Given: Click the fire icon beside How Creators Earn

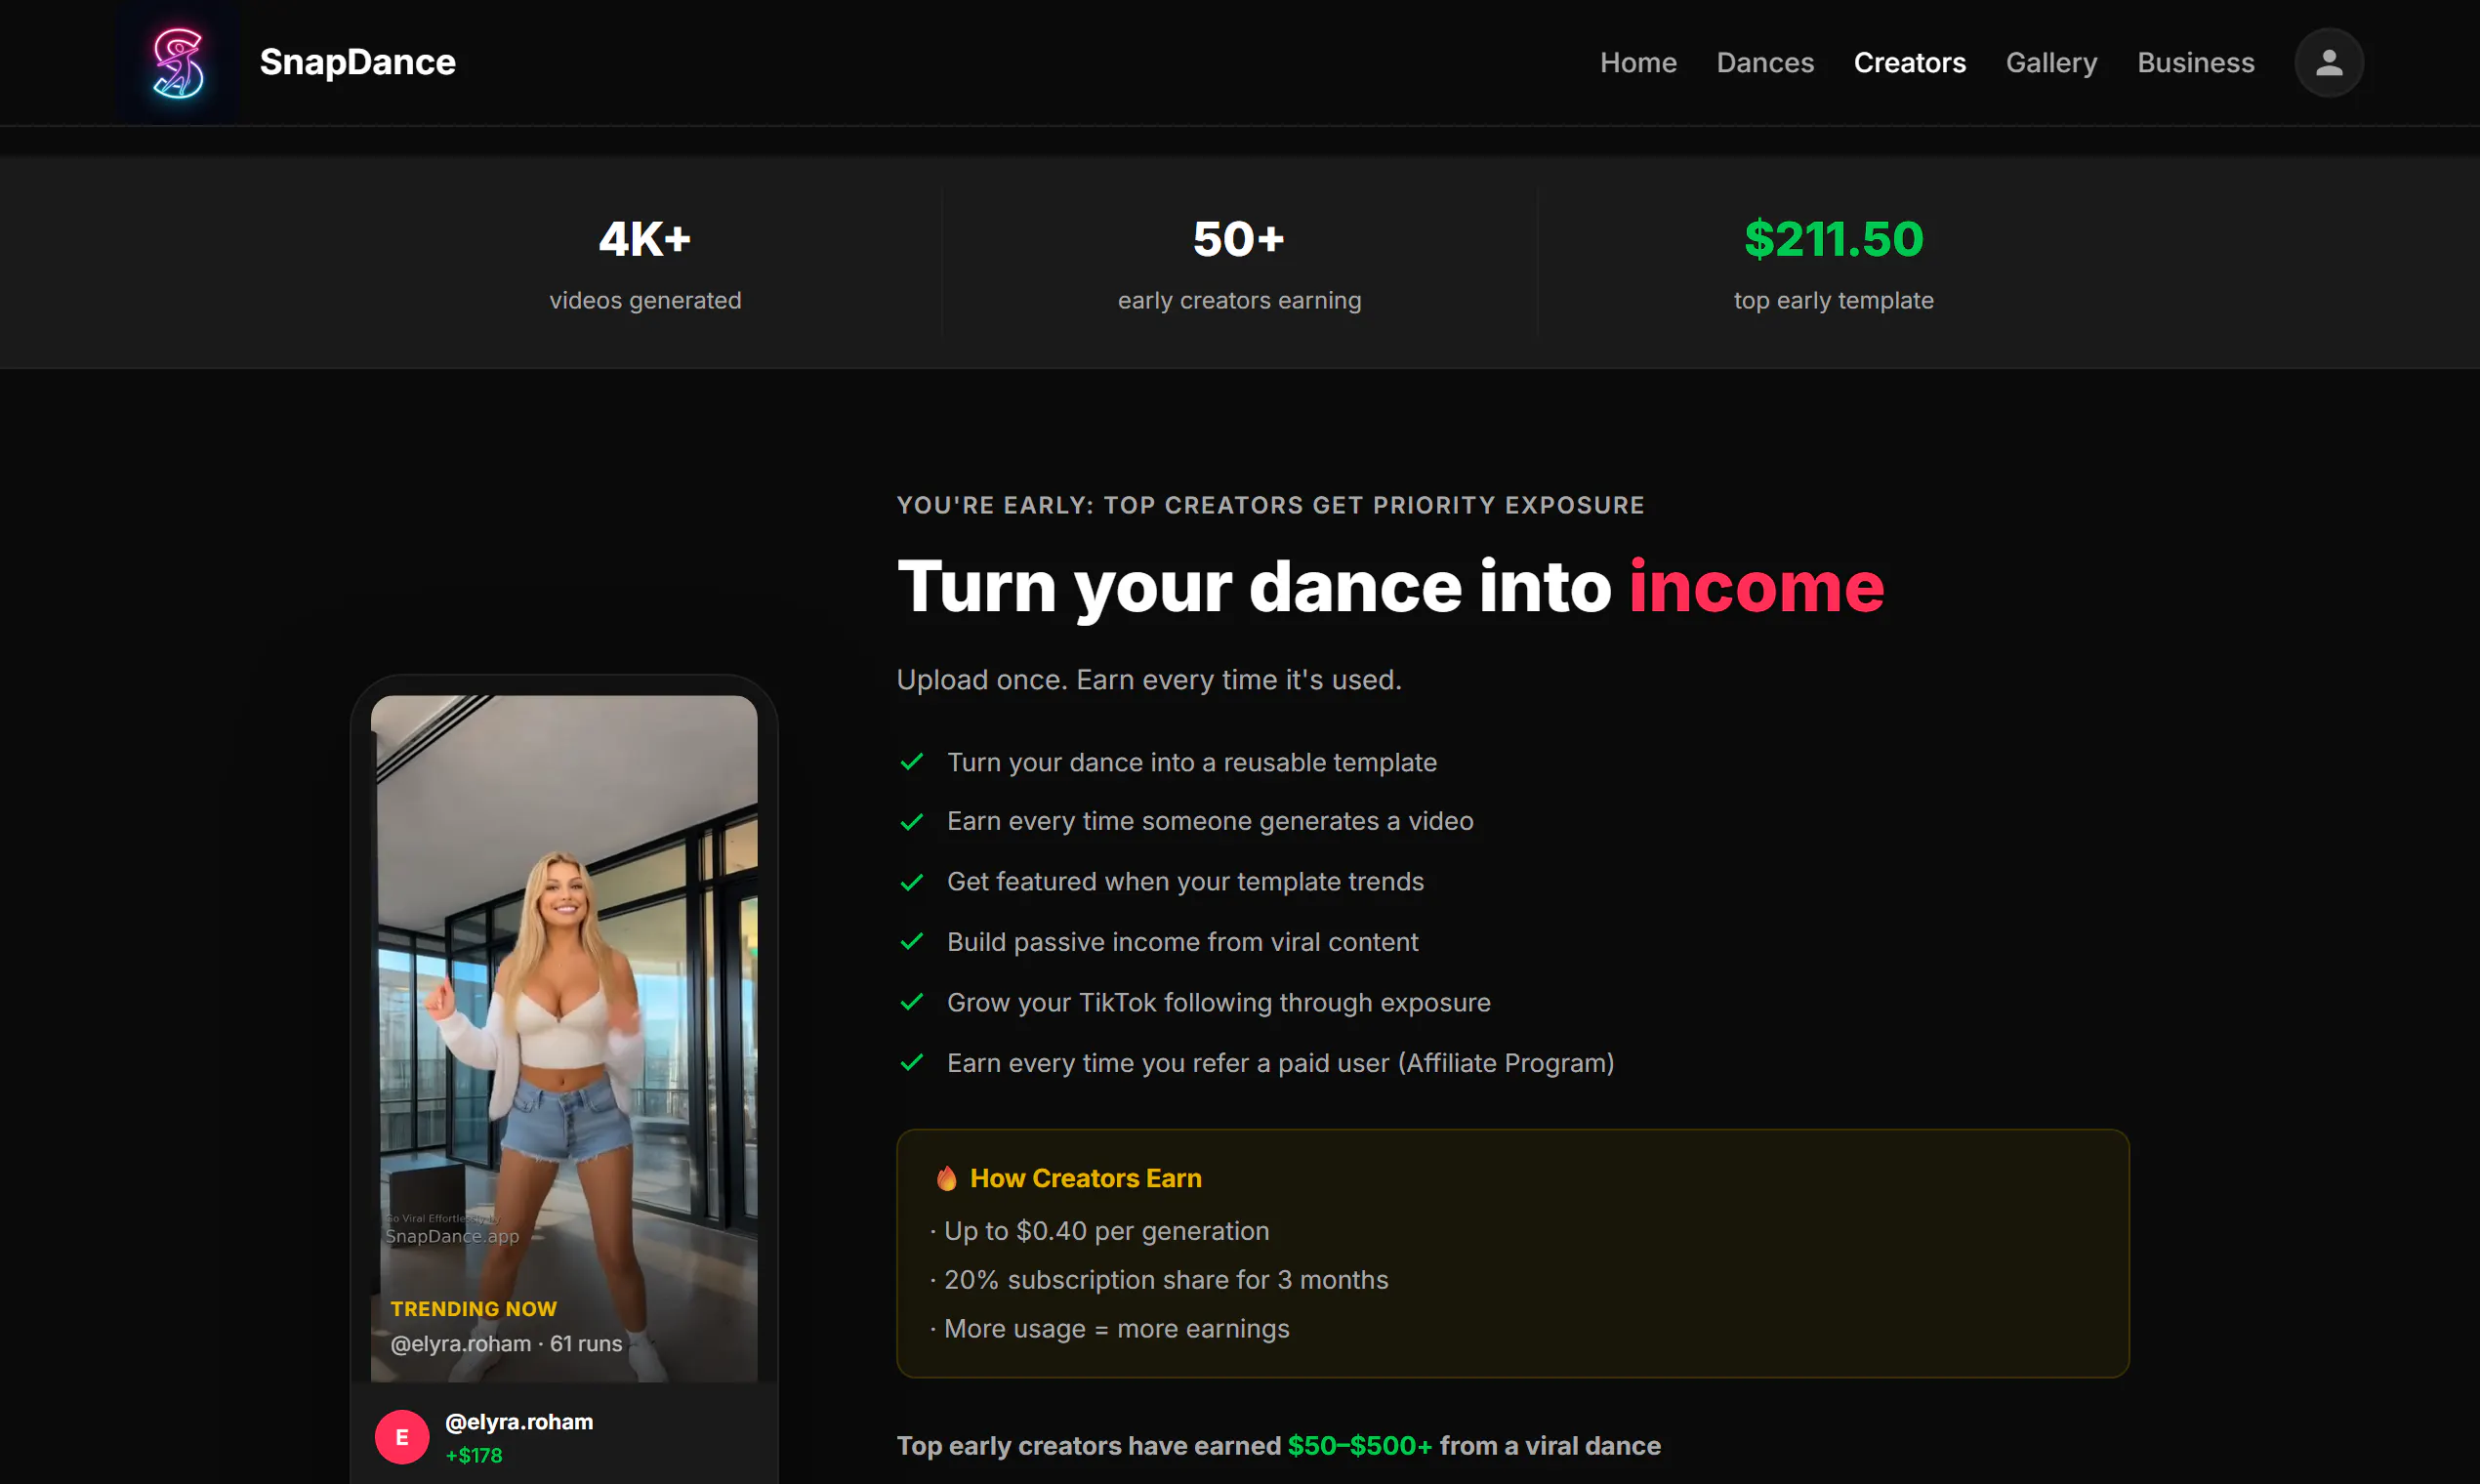Looking at the screenshot, I should [946, 1178].
